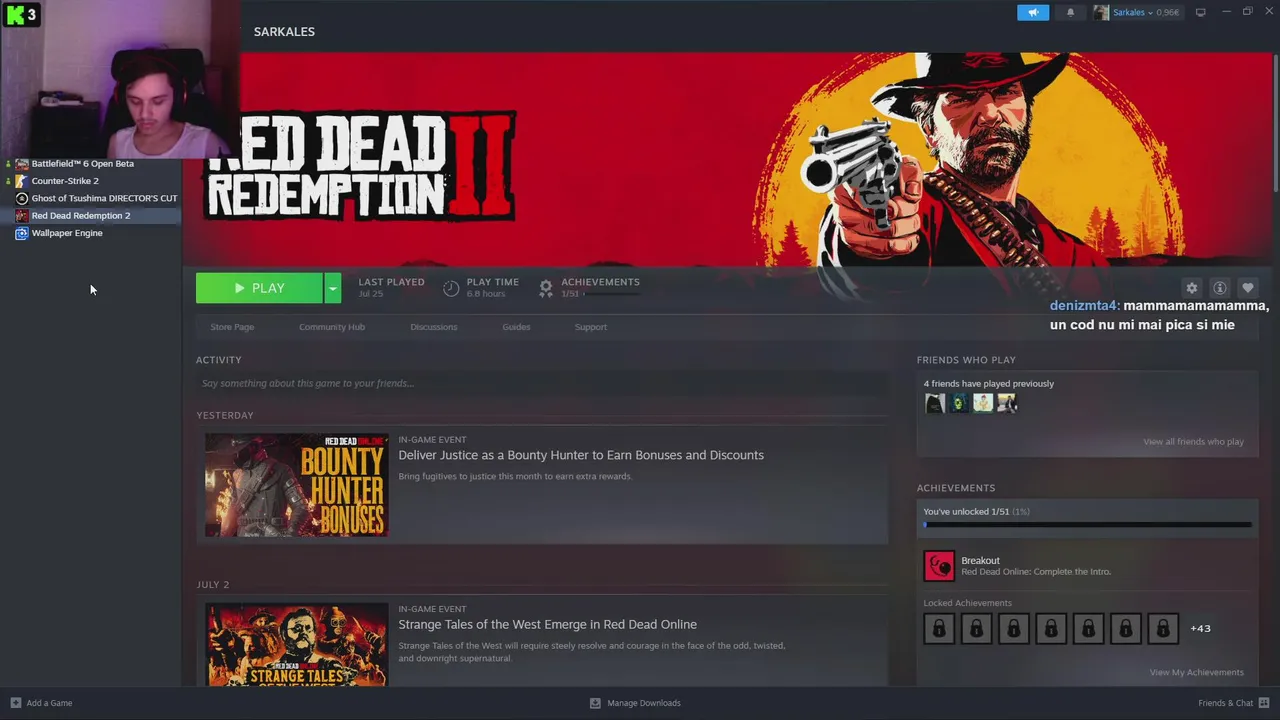Open the game settings gear button

tap(1191, 288)
